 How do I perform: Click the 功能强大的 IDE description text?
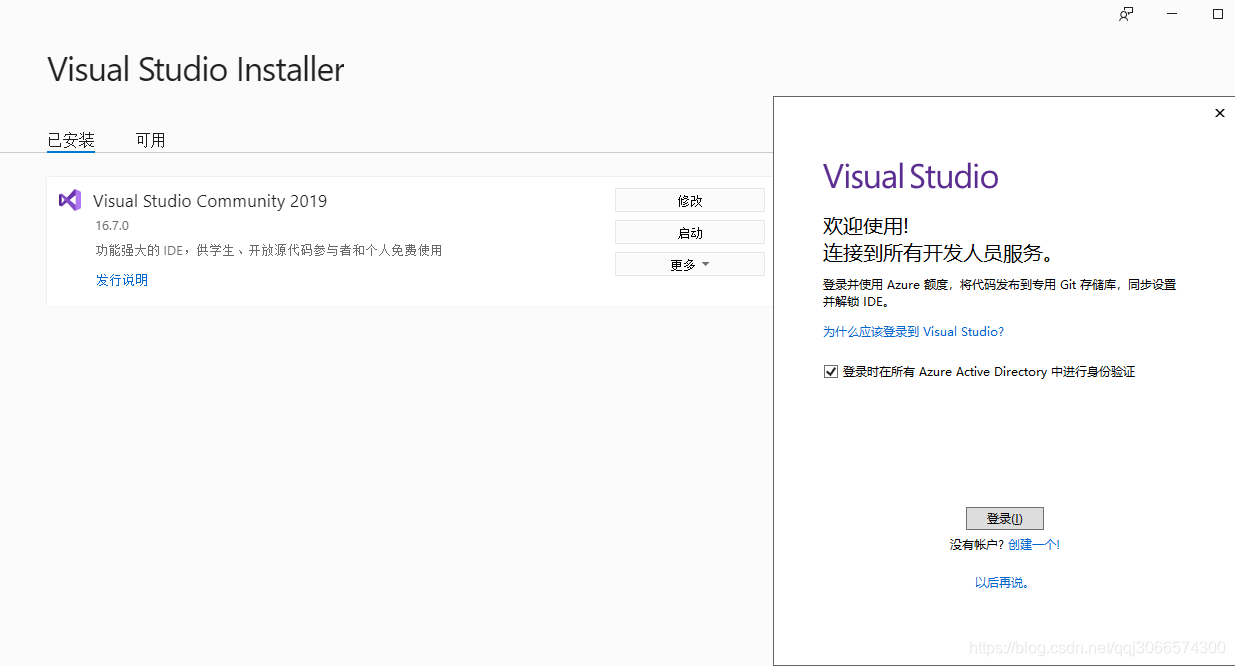(x=269, y=250)
